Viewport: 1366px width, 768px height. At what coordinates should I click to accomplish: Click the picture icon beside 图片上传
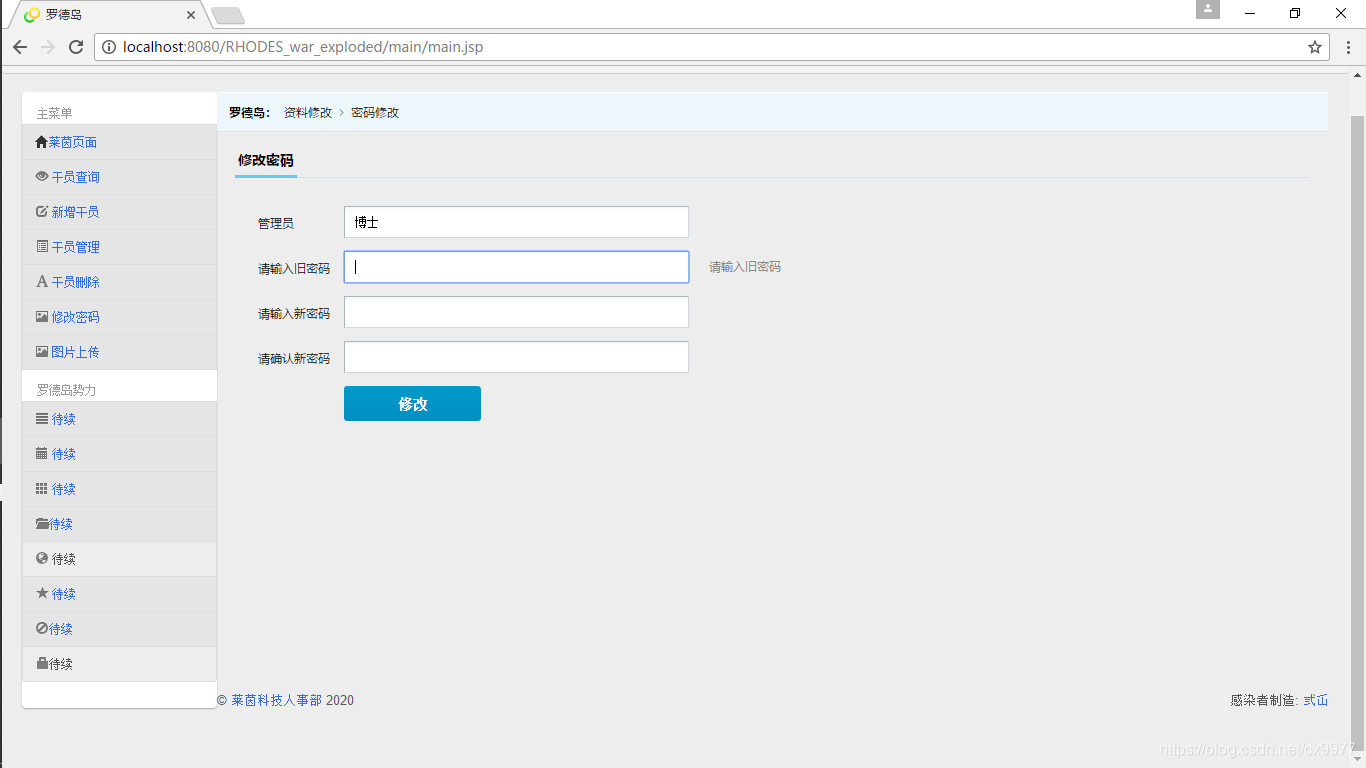[42, 352]
